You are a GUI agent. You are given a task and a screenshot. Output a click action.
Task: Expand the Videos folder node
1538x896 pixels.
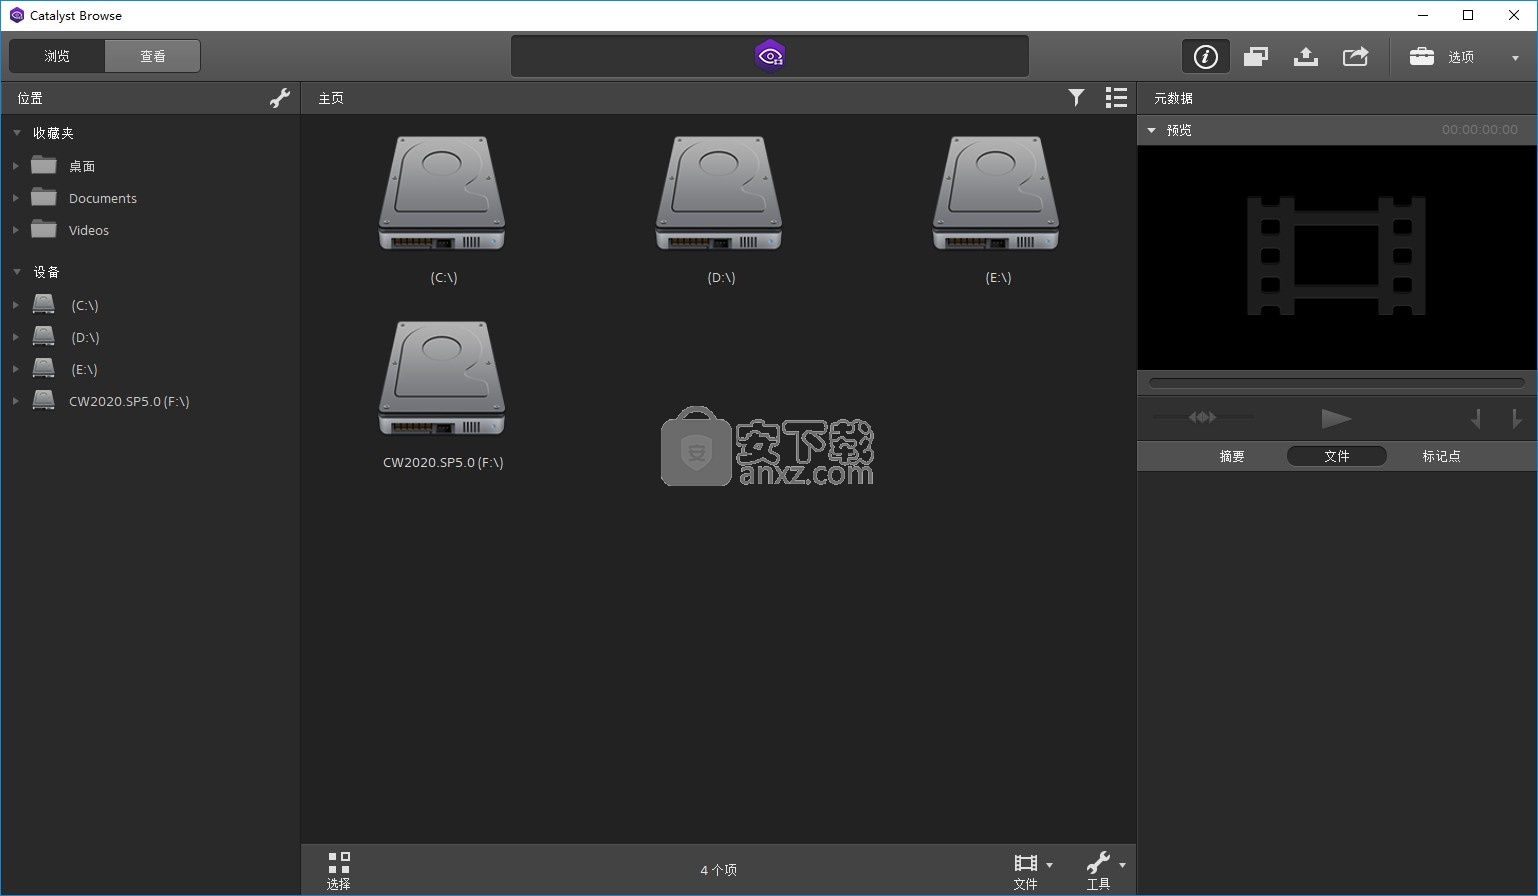click(x=16, y=230)
